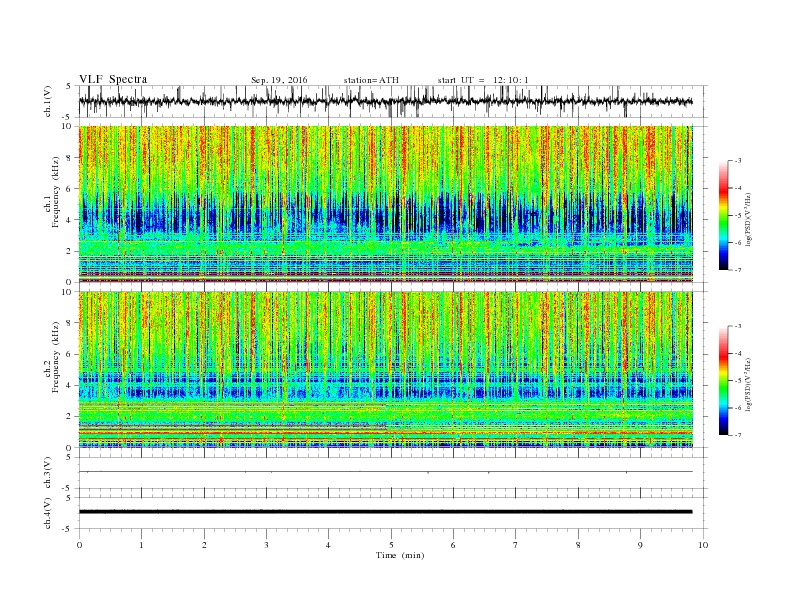Select the date text "Sep. 19, 2016"
Viewport: 792px width, 612px height.
coord(279,80)
